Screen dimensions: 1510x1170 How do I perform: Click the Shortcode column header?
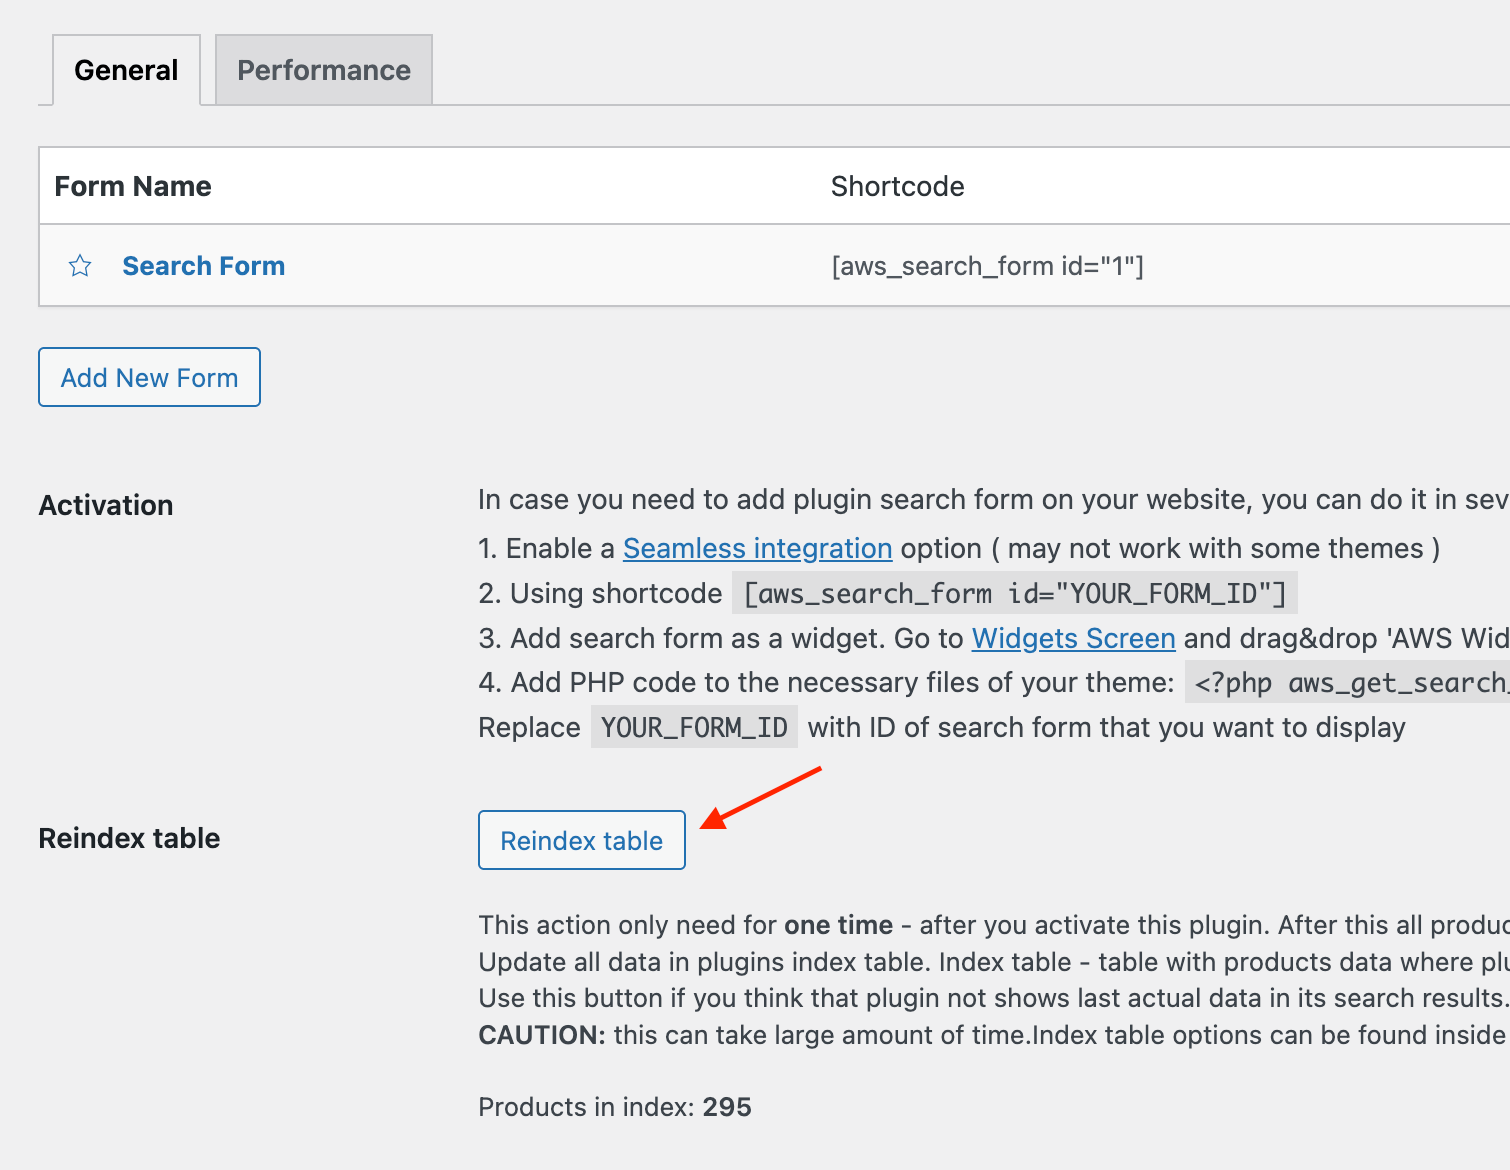pos(897,186)
